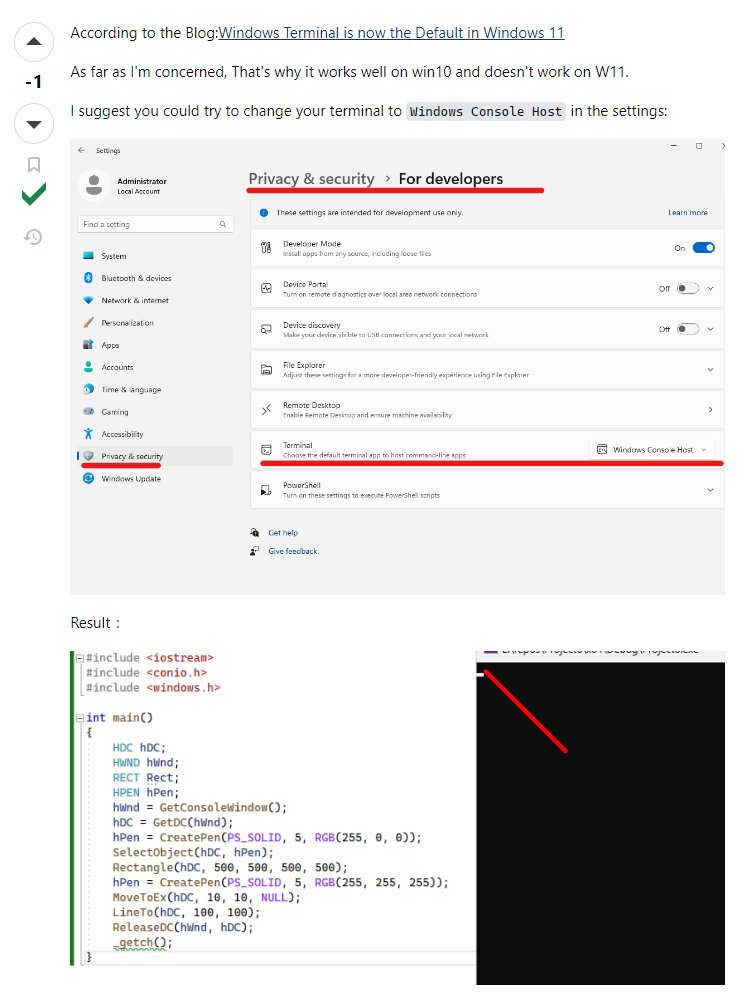Click the Remote Desktop row icon
The width and height of the screenshot is (744, 1001).
pos(266,410)
